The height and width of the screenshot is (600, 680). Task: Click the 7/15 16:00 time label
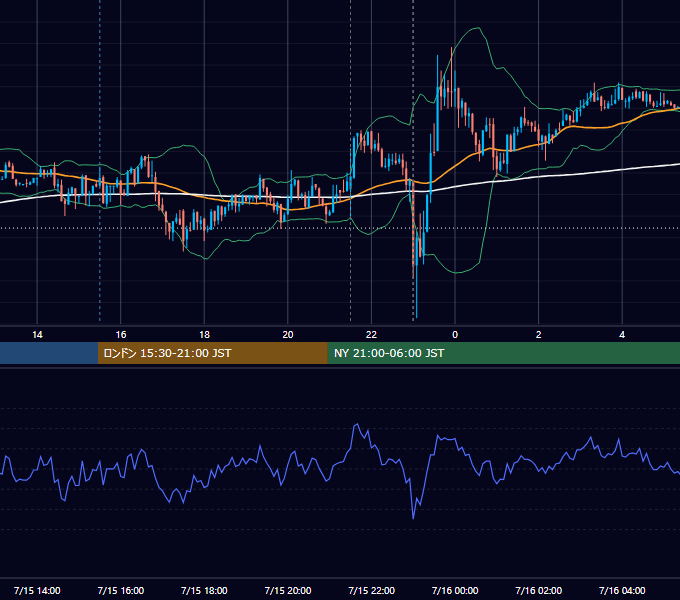coord(121,590)
